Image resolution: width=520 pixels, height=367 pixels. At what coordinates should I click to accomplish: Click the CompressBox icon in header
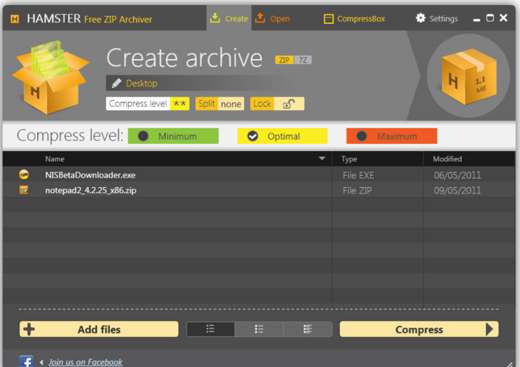(328, 19)
